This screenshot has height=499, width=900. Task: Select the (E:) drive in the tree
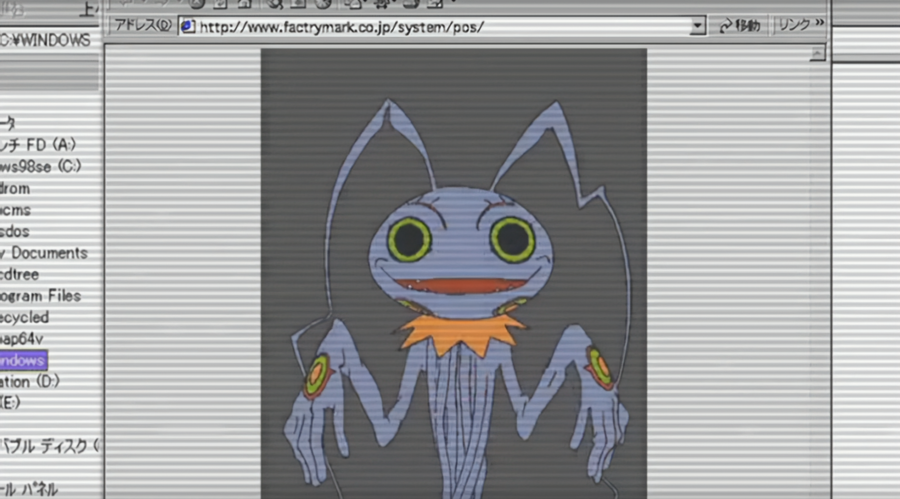(x=10, y=403)
